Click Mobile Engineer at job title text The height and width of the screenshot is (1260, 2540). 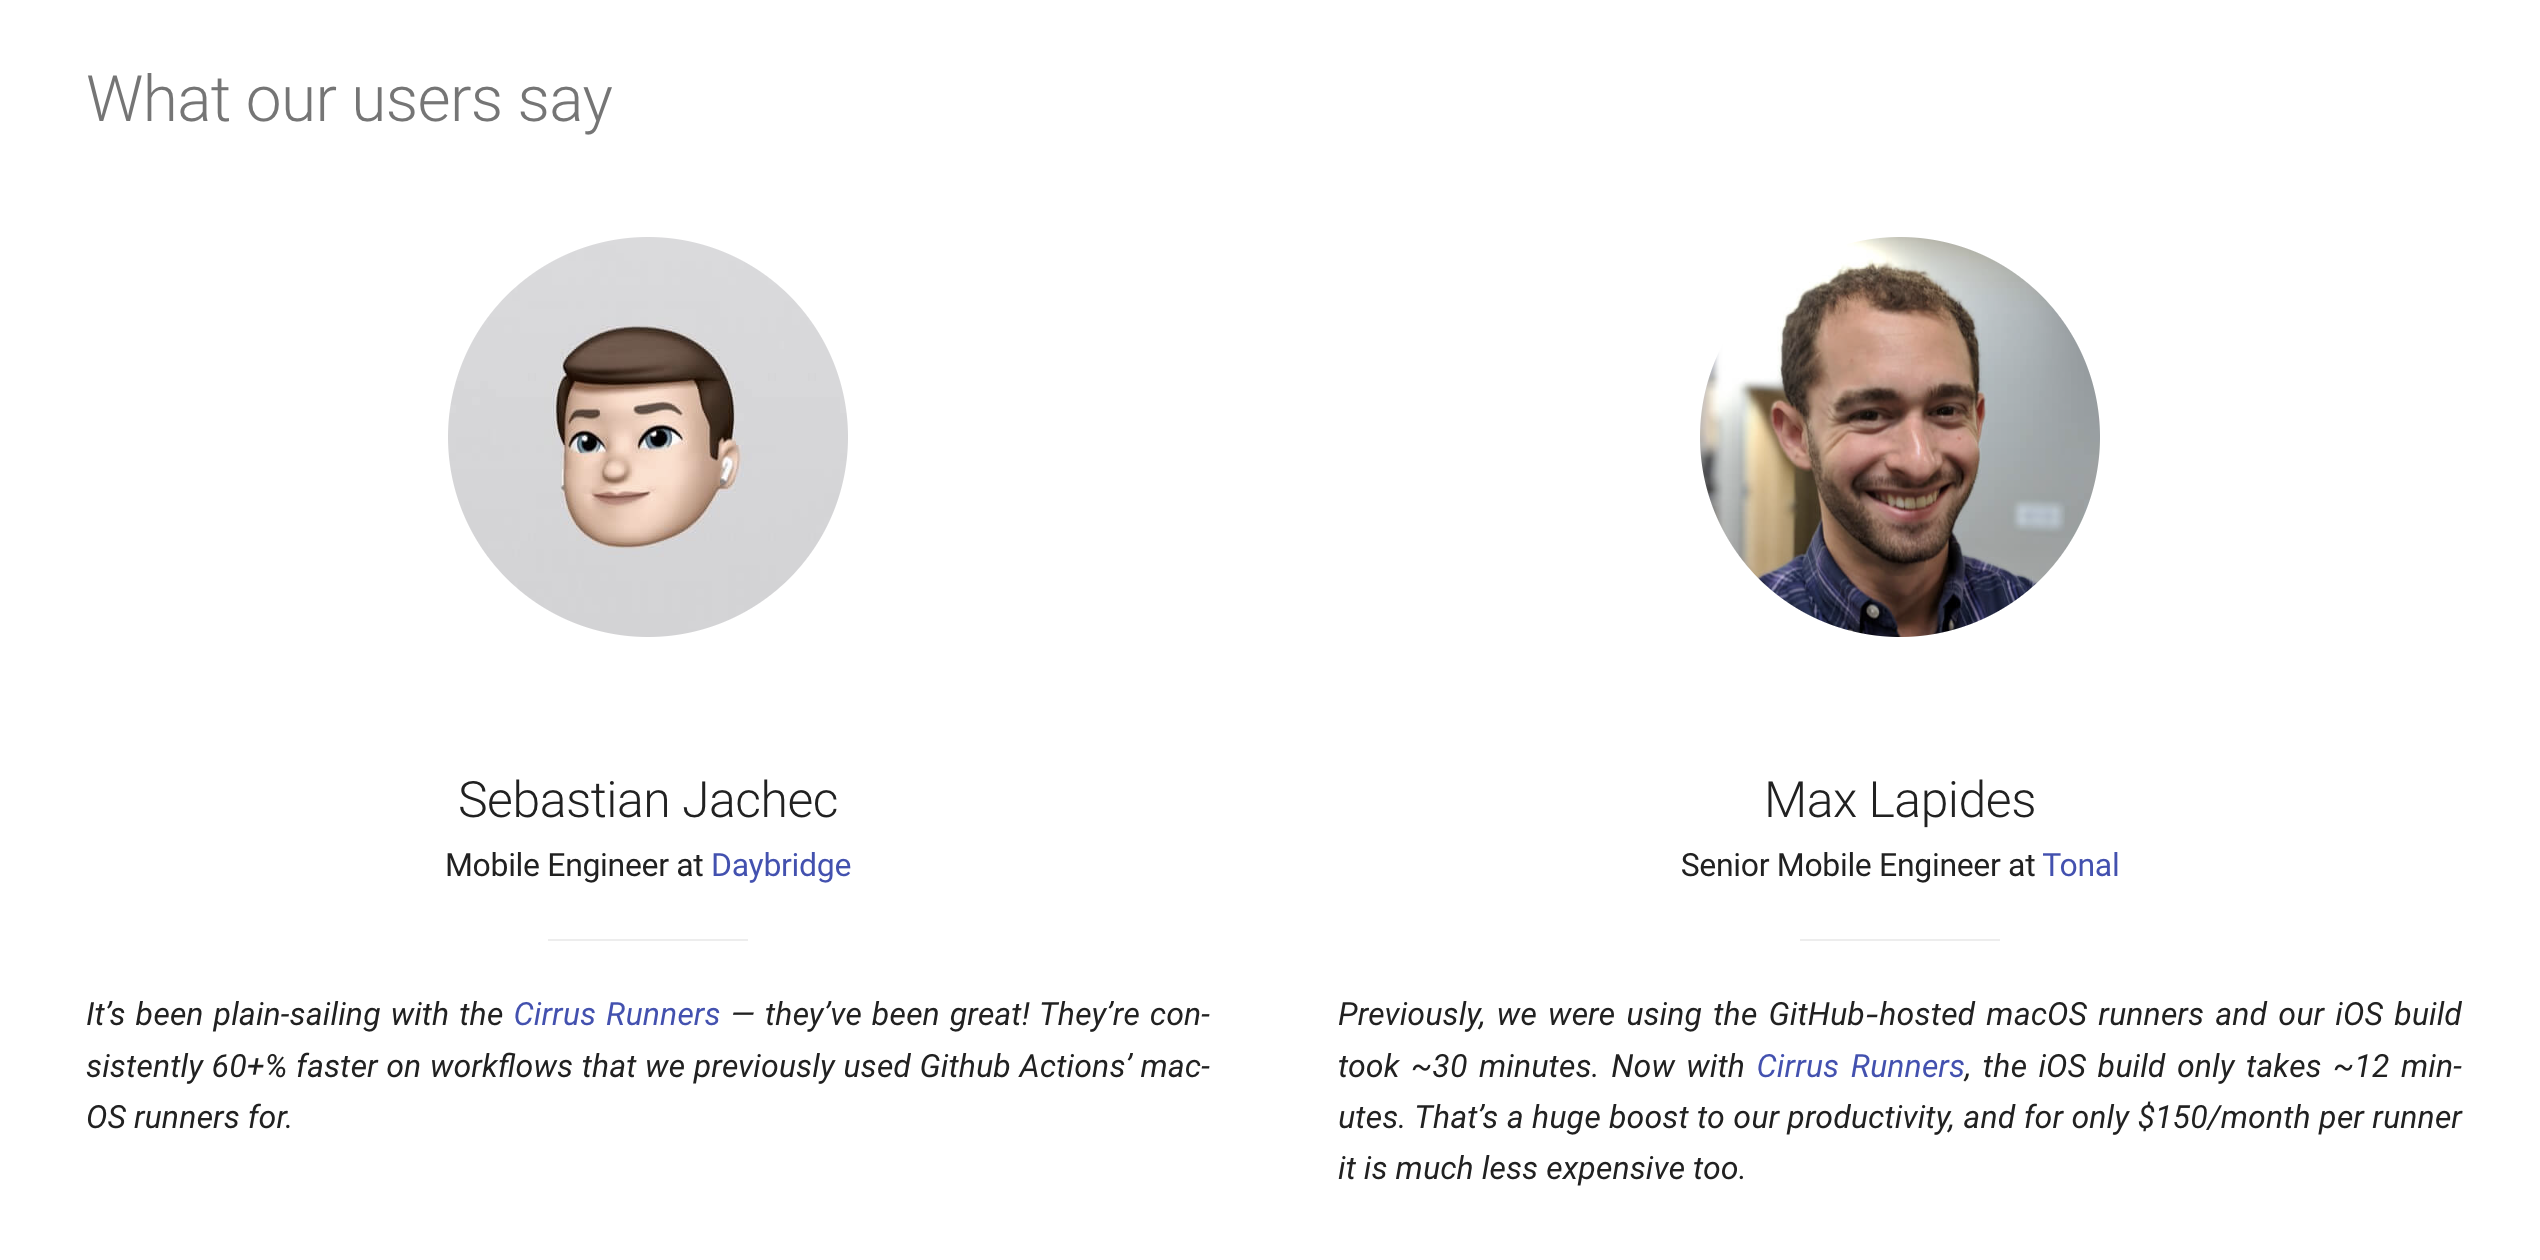[574, 865]
